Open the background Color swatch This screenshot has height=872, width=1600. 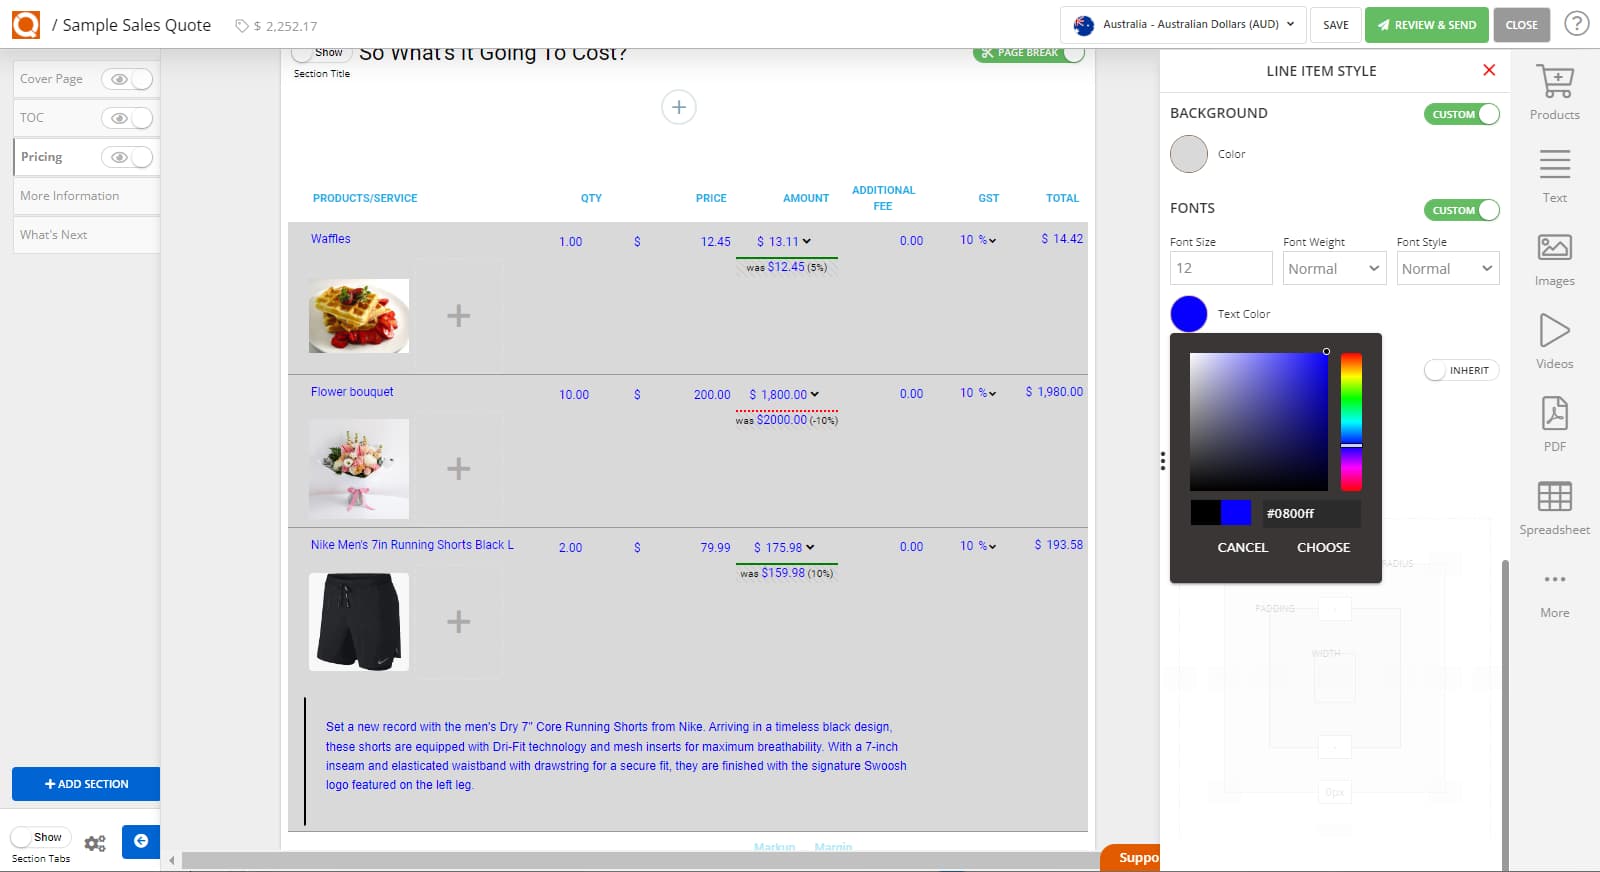pos(1189,154)
